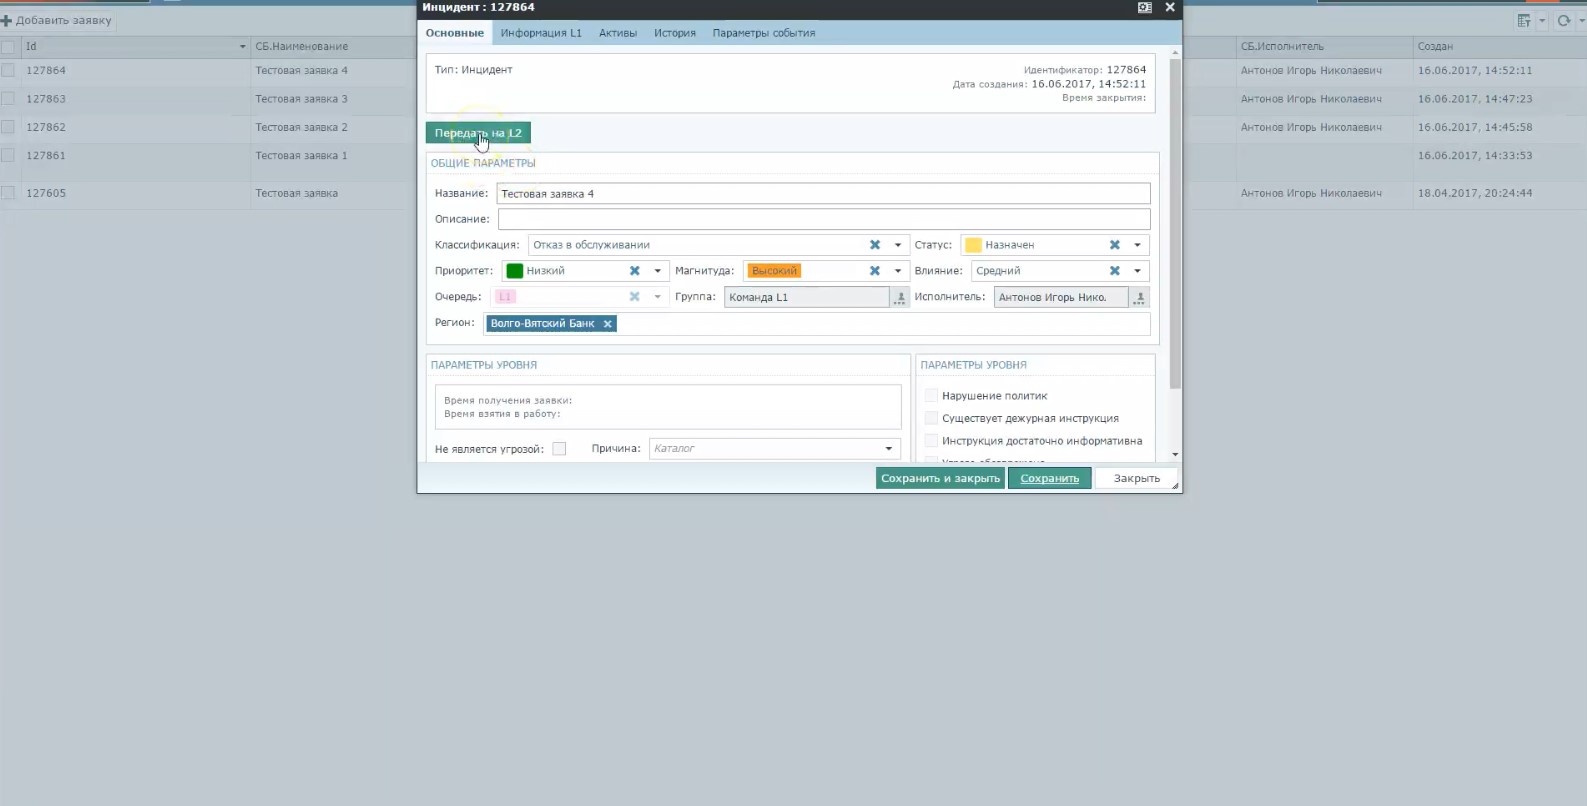Open the Группа group picker icon
Screen dimensions: 1587x806
tap(900, 297)
